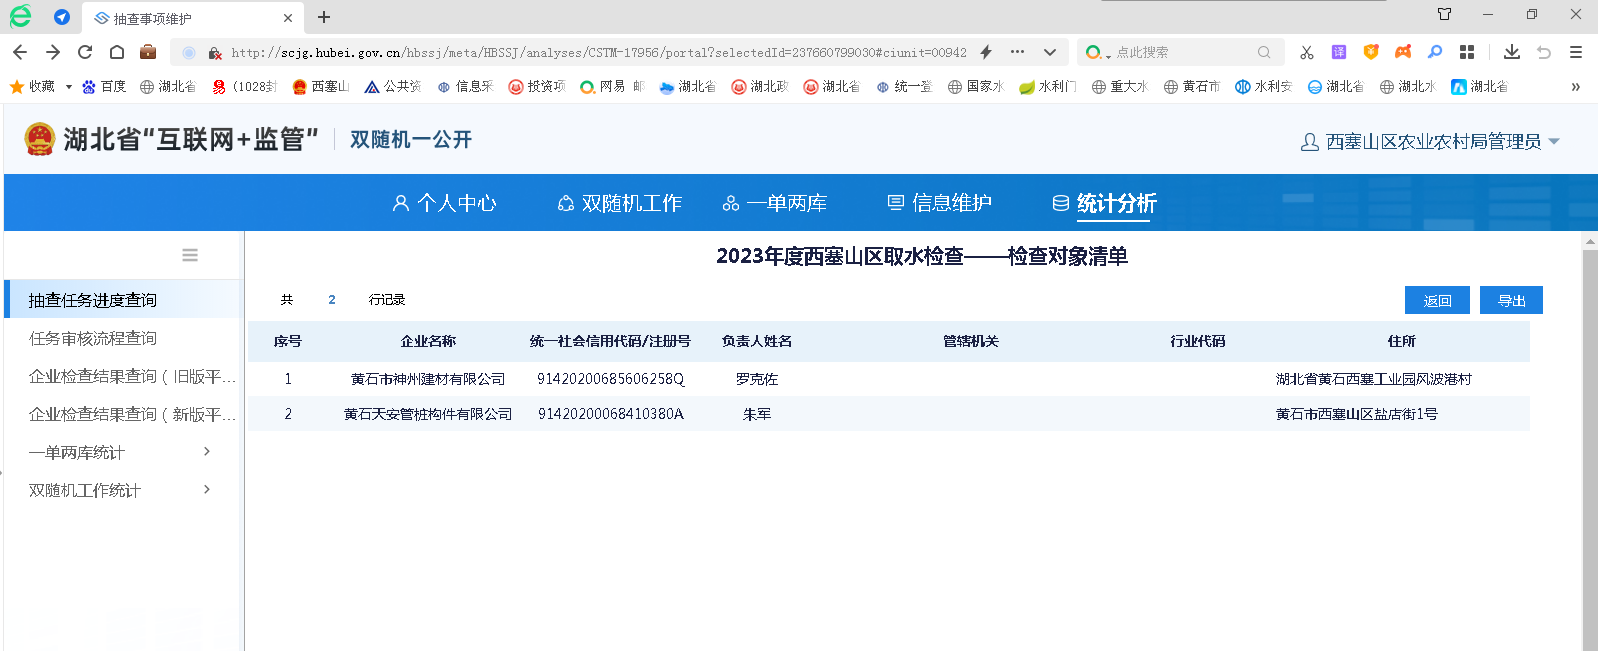1598x651 pixels.
Task: Expand the address bar dropdown chevron
Action: pyautogui.click(x=1049, y=52)
